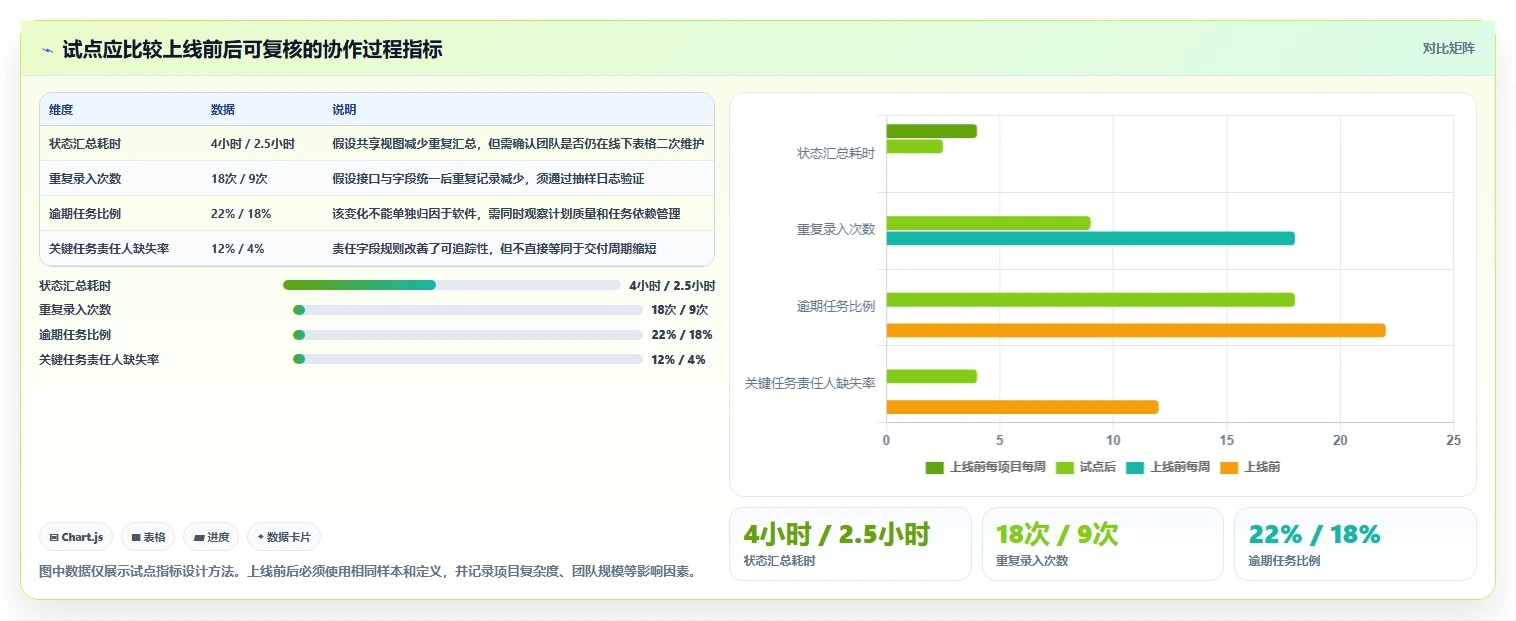Toggle the 试点后 legend entry

point(1086,467)
